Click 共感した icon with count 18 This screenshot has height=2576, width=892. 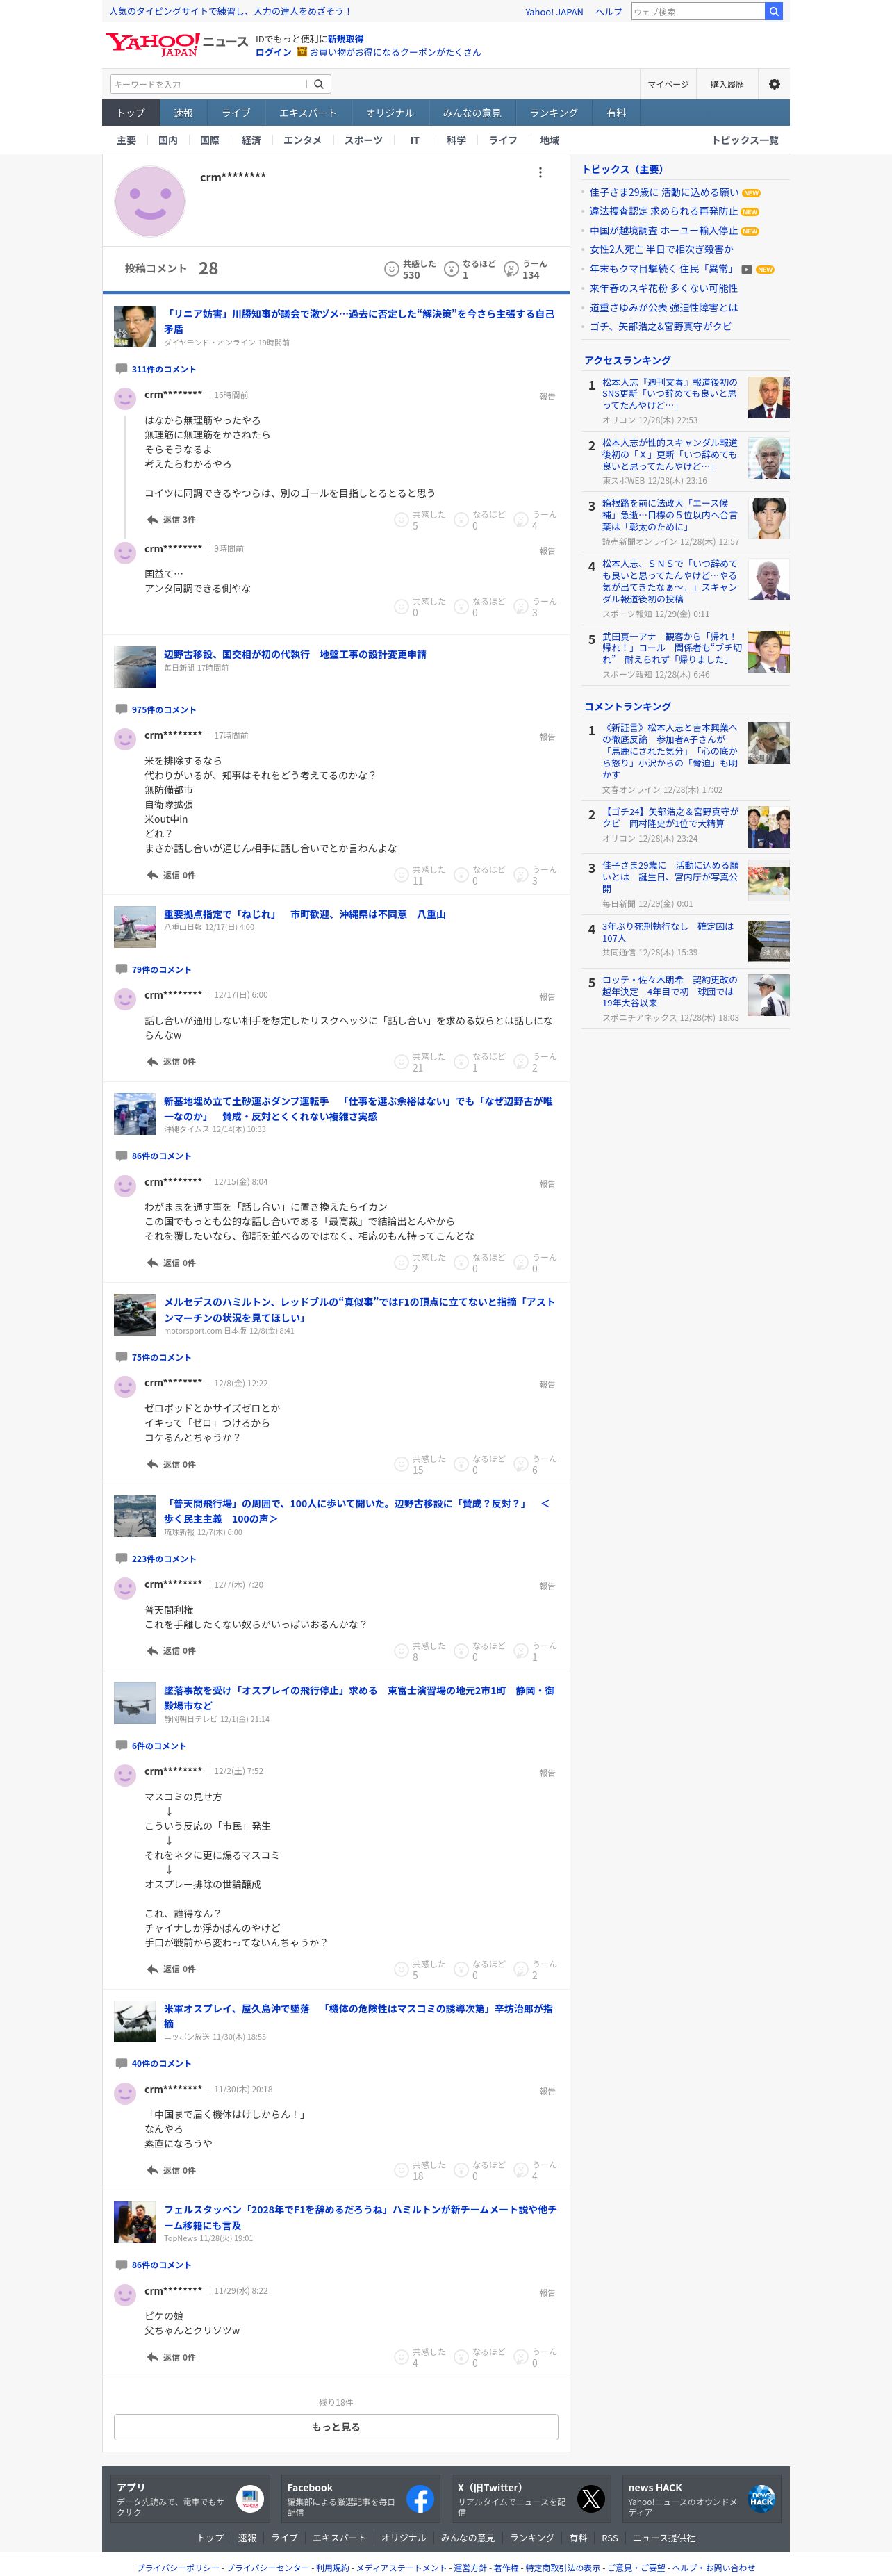pos(401,2170)
